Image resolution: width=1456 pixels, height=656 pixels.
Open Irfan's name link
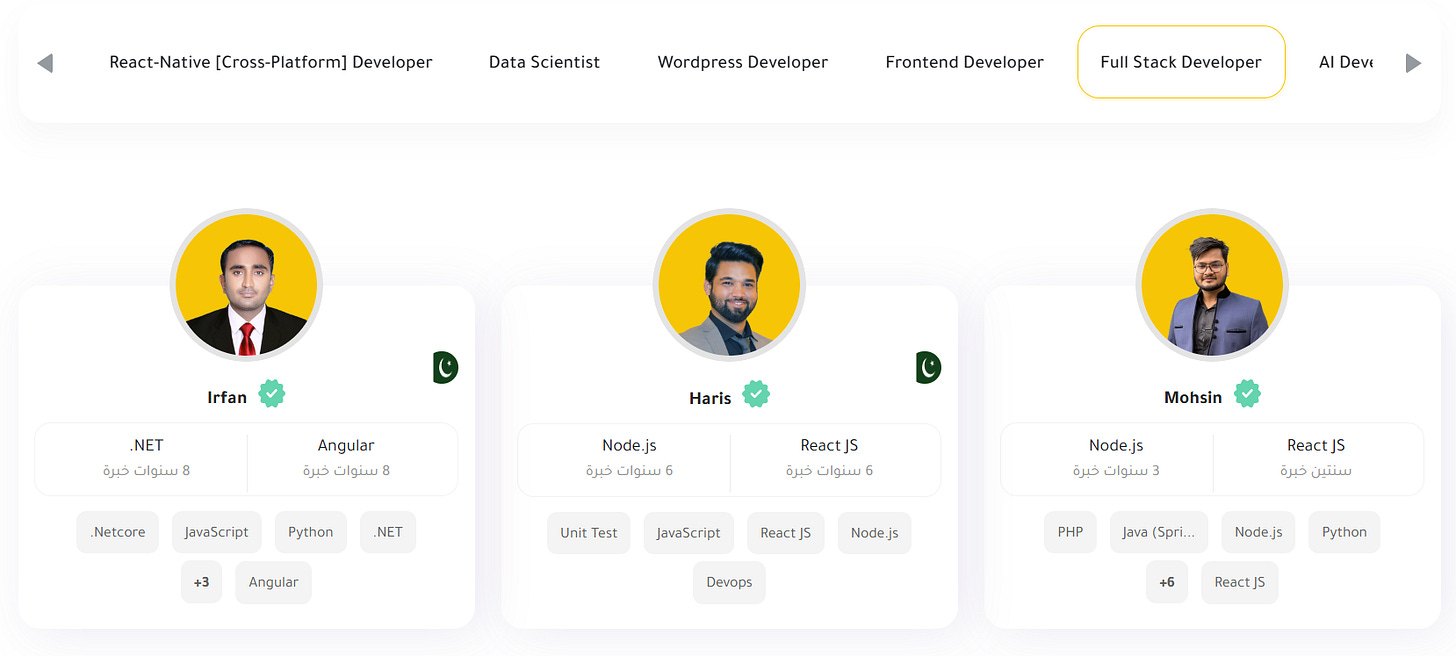pos(227,398)
